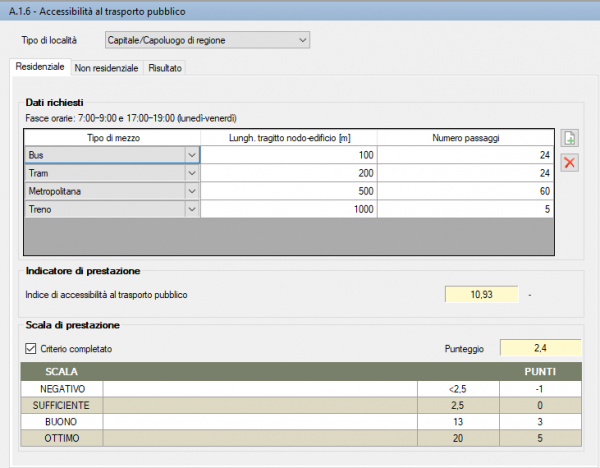Viewport: 600px width, 468px height.
Task: Select the Treno distance cell showing 1000
Action: point(289,209)
